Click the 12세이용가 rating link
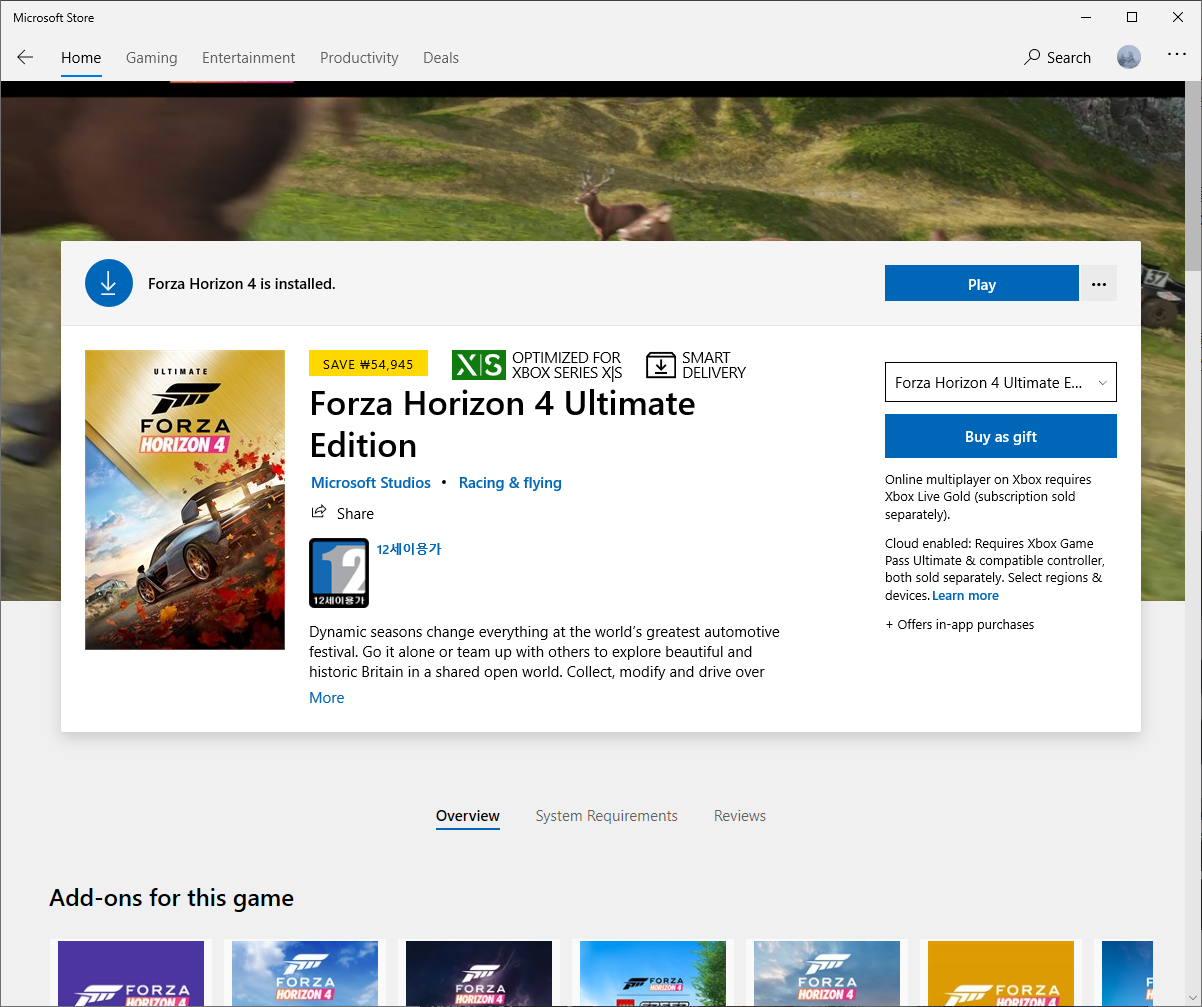Screen dimensions: 1202x1007 [409, 549]
